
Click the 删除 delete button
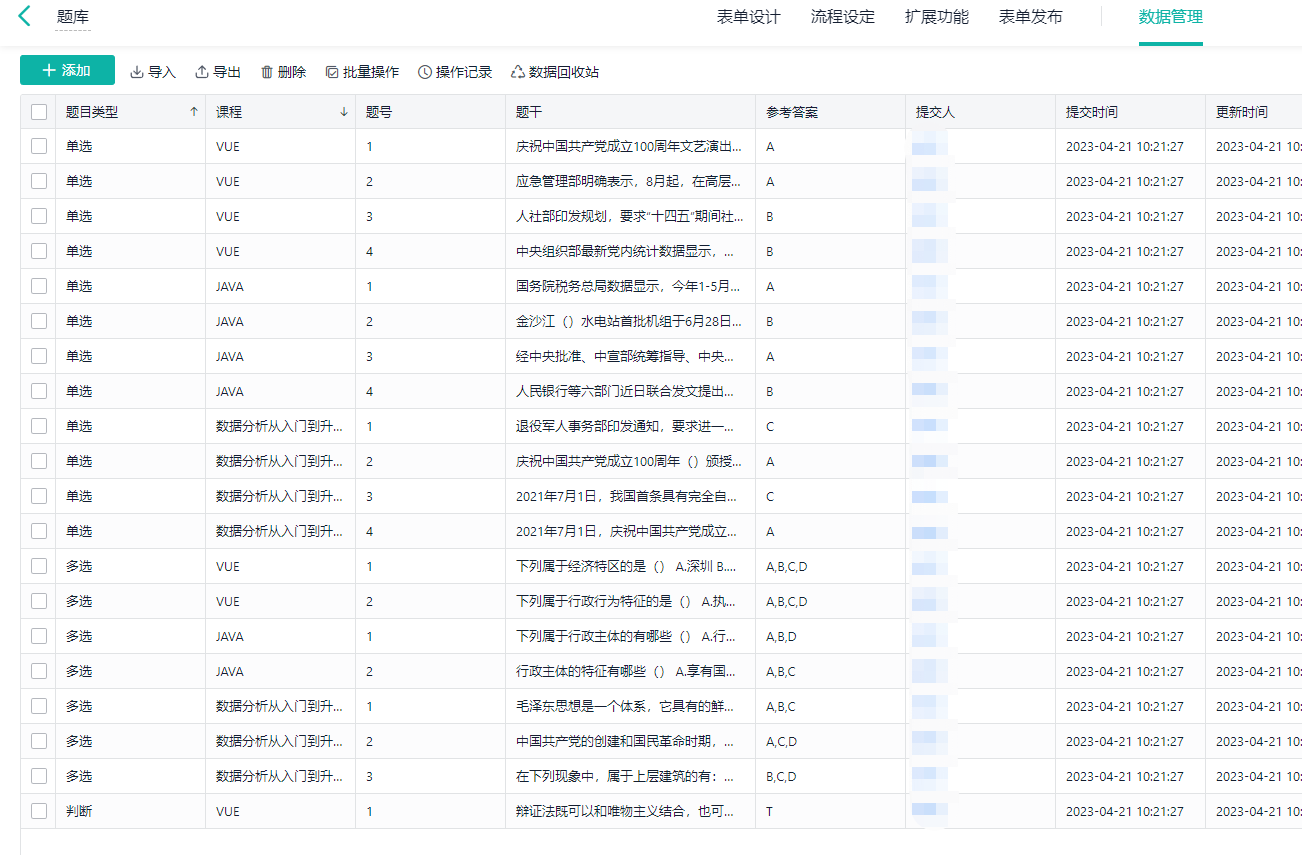(x=283, y=72)
